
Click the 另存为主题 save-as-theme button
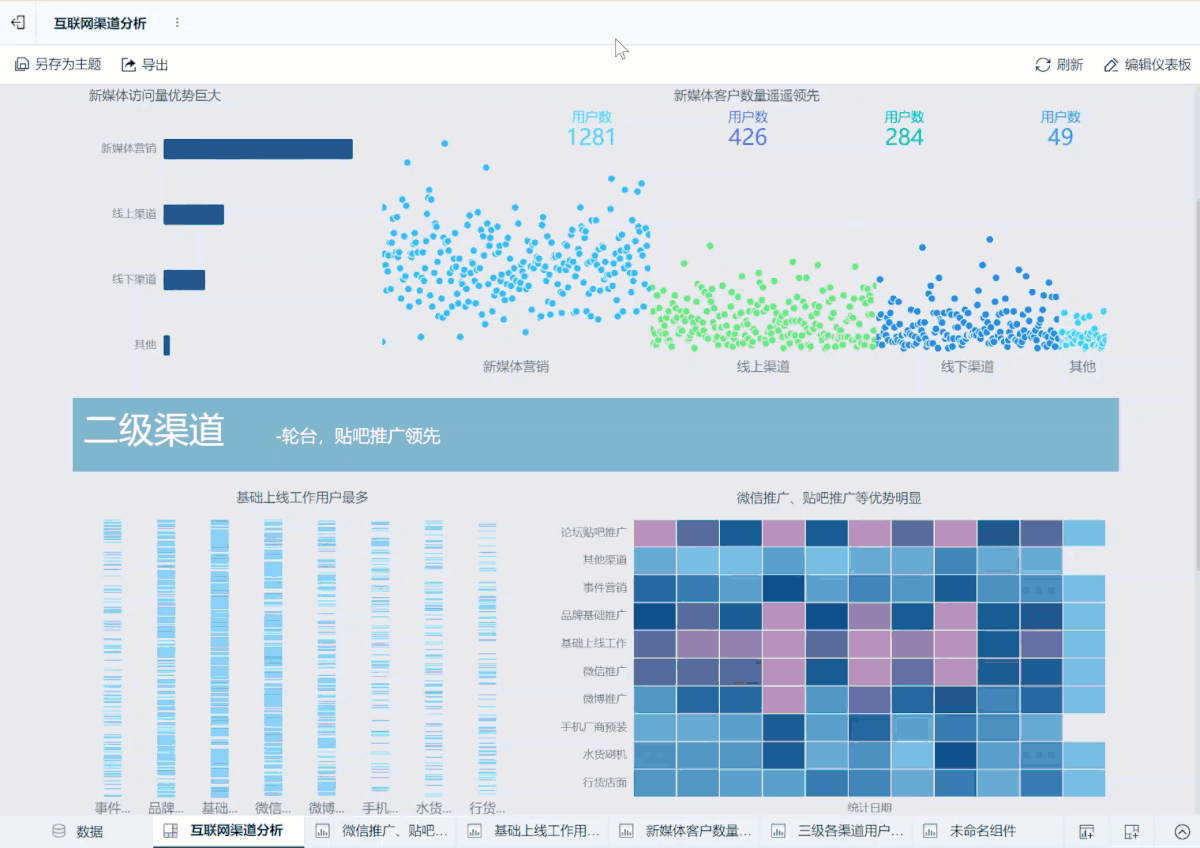58,64
